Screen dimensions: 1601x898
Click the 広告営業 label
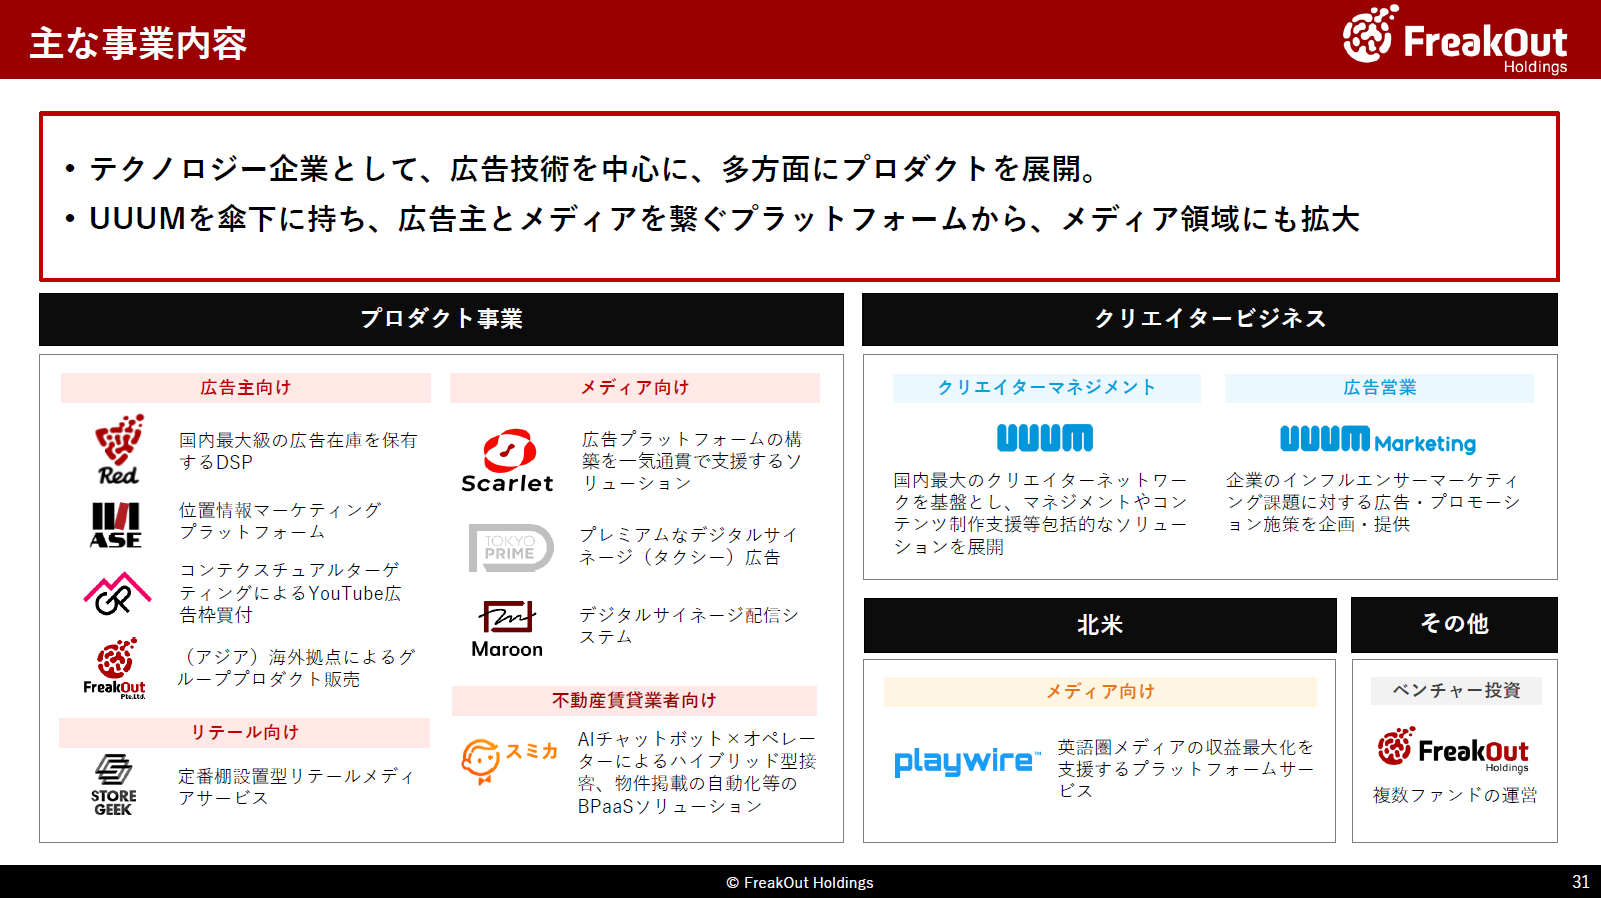pos(1379,388)
